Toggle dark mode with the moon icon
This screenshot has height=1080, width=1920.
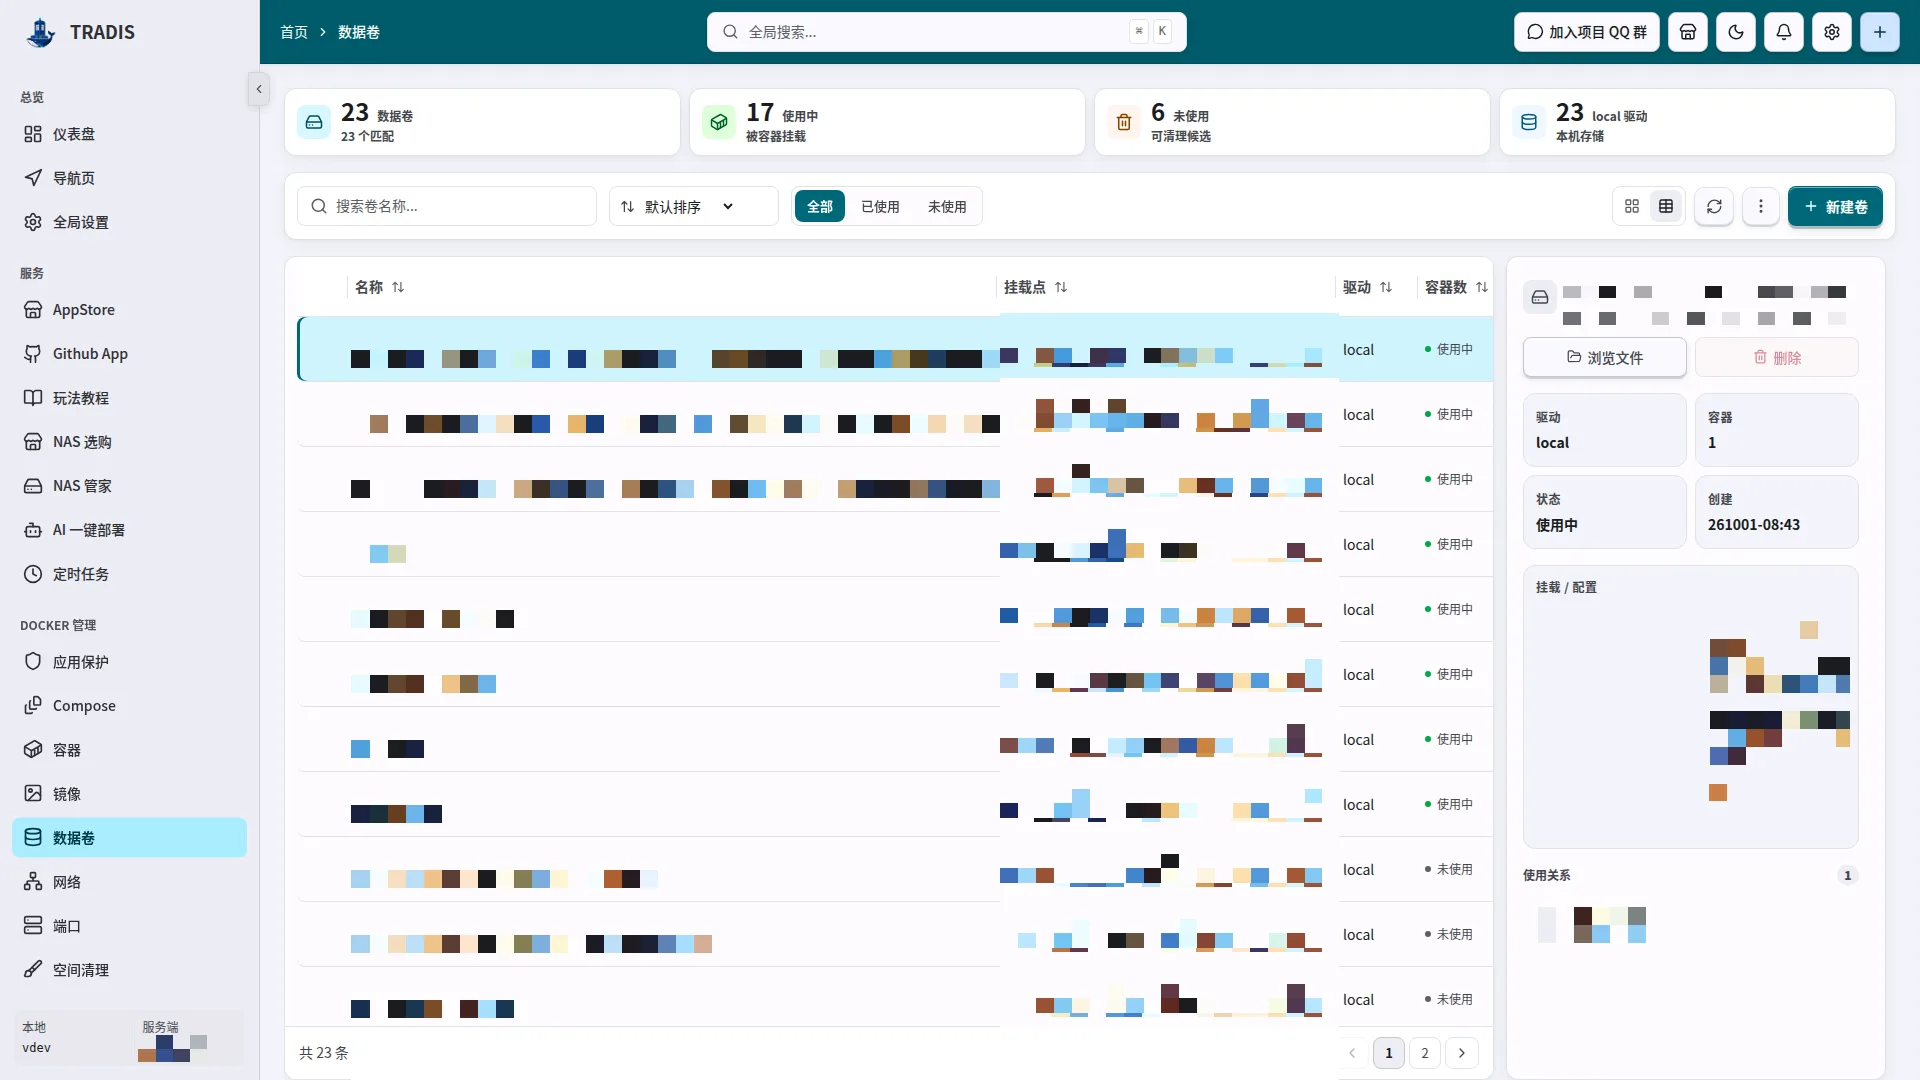click(x=1736, y=32)
